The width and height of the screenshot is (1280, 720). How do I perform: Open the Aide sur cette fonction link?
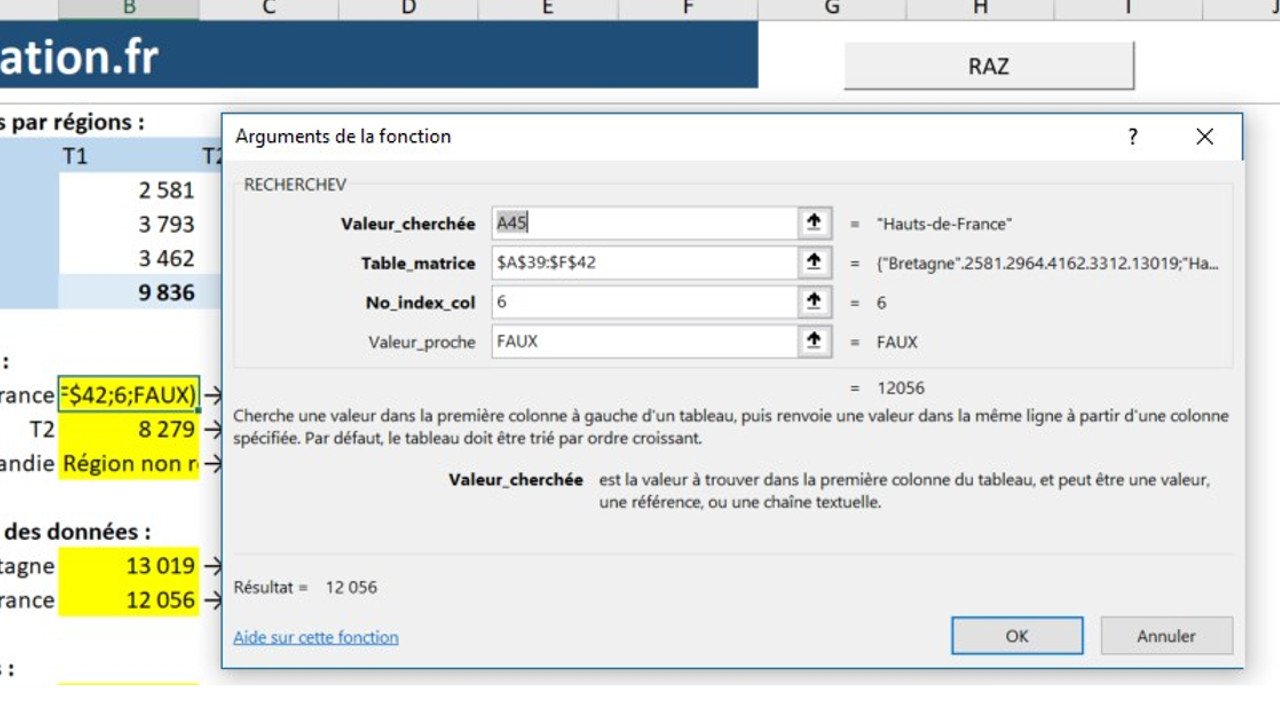tap(315, 637)
